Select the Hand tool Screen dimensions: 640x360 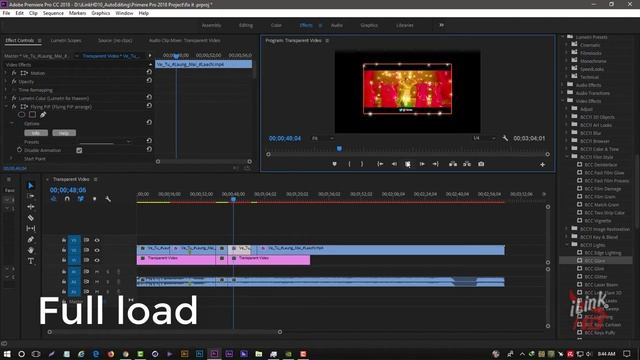[31, 250]
